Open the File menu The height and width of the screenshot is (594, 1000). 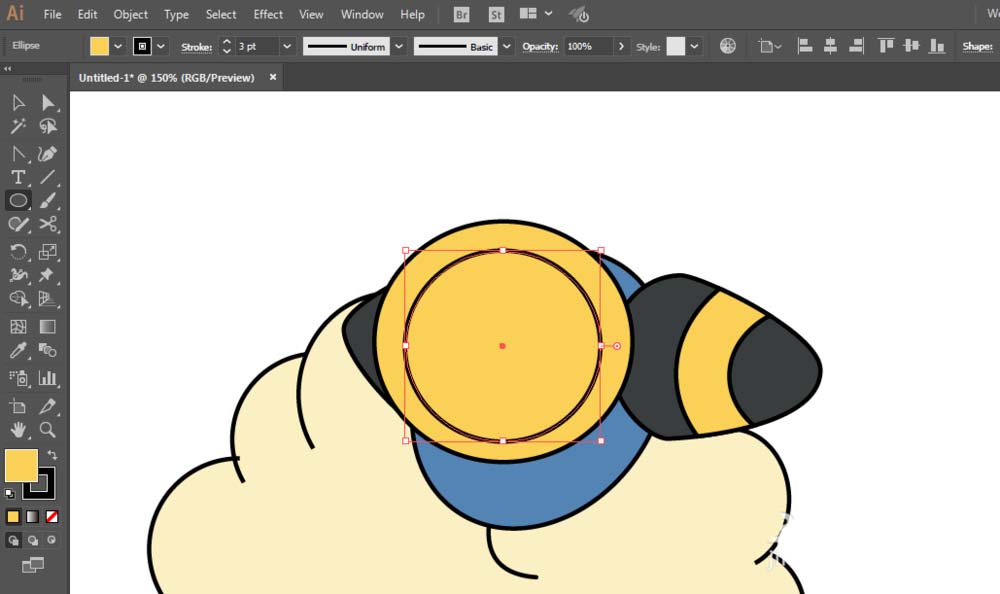[x=52, y=14]
